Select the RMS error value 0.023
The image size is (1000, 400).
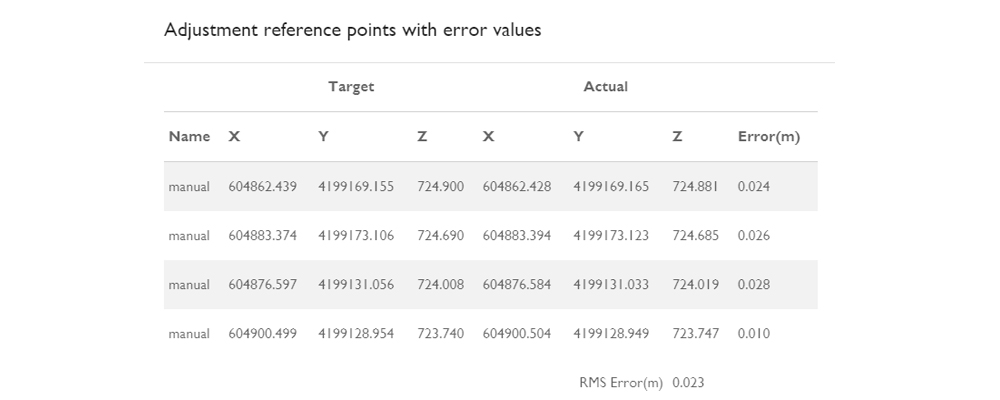click(x=689, y=383)
